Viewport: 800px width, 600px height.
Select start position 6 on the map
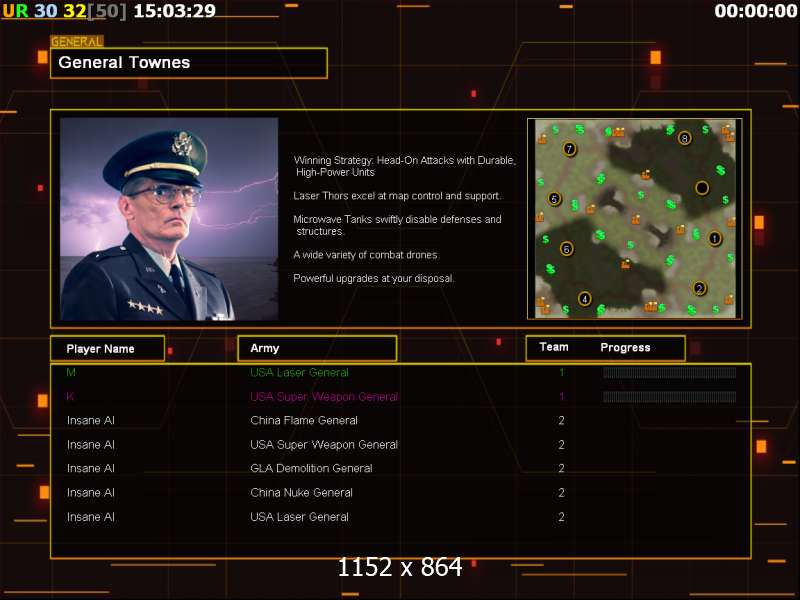point(566,249)
